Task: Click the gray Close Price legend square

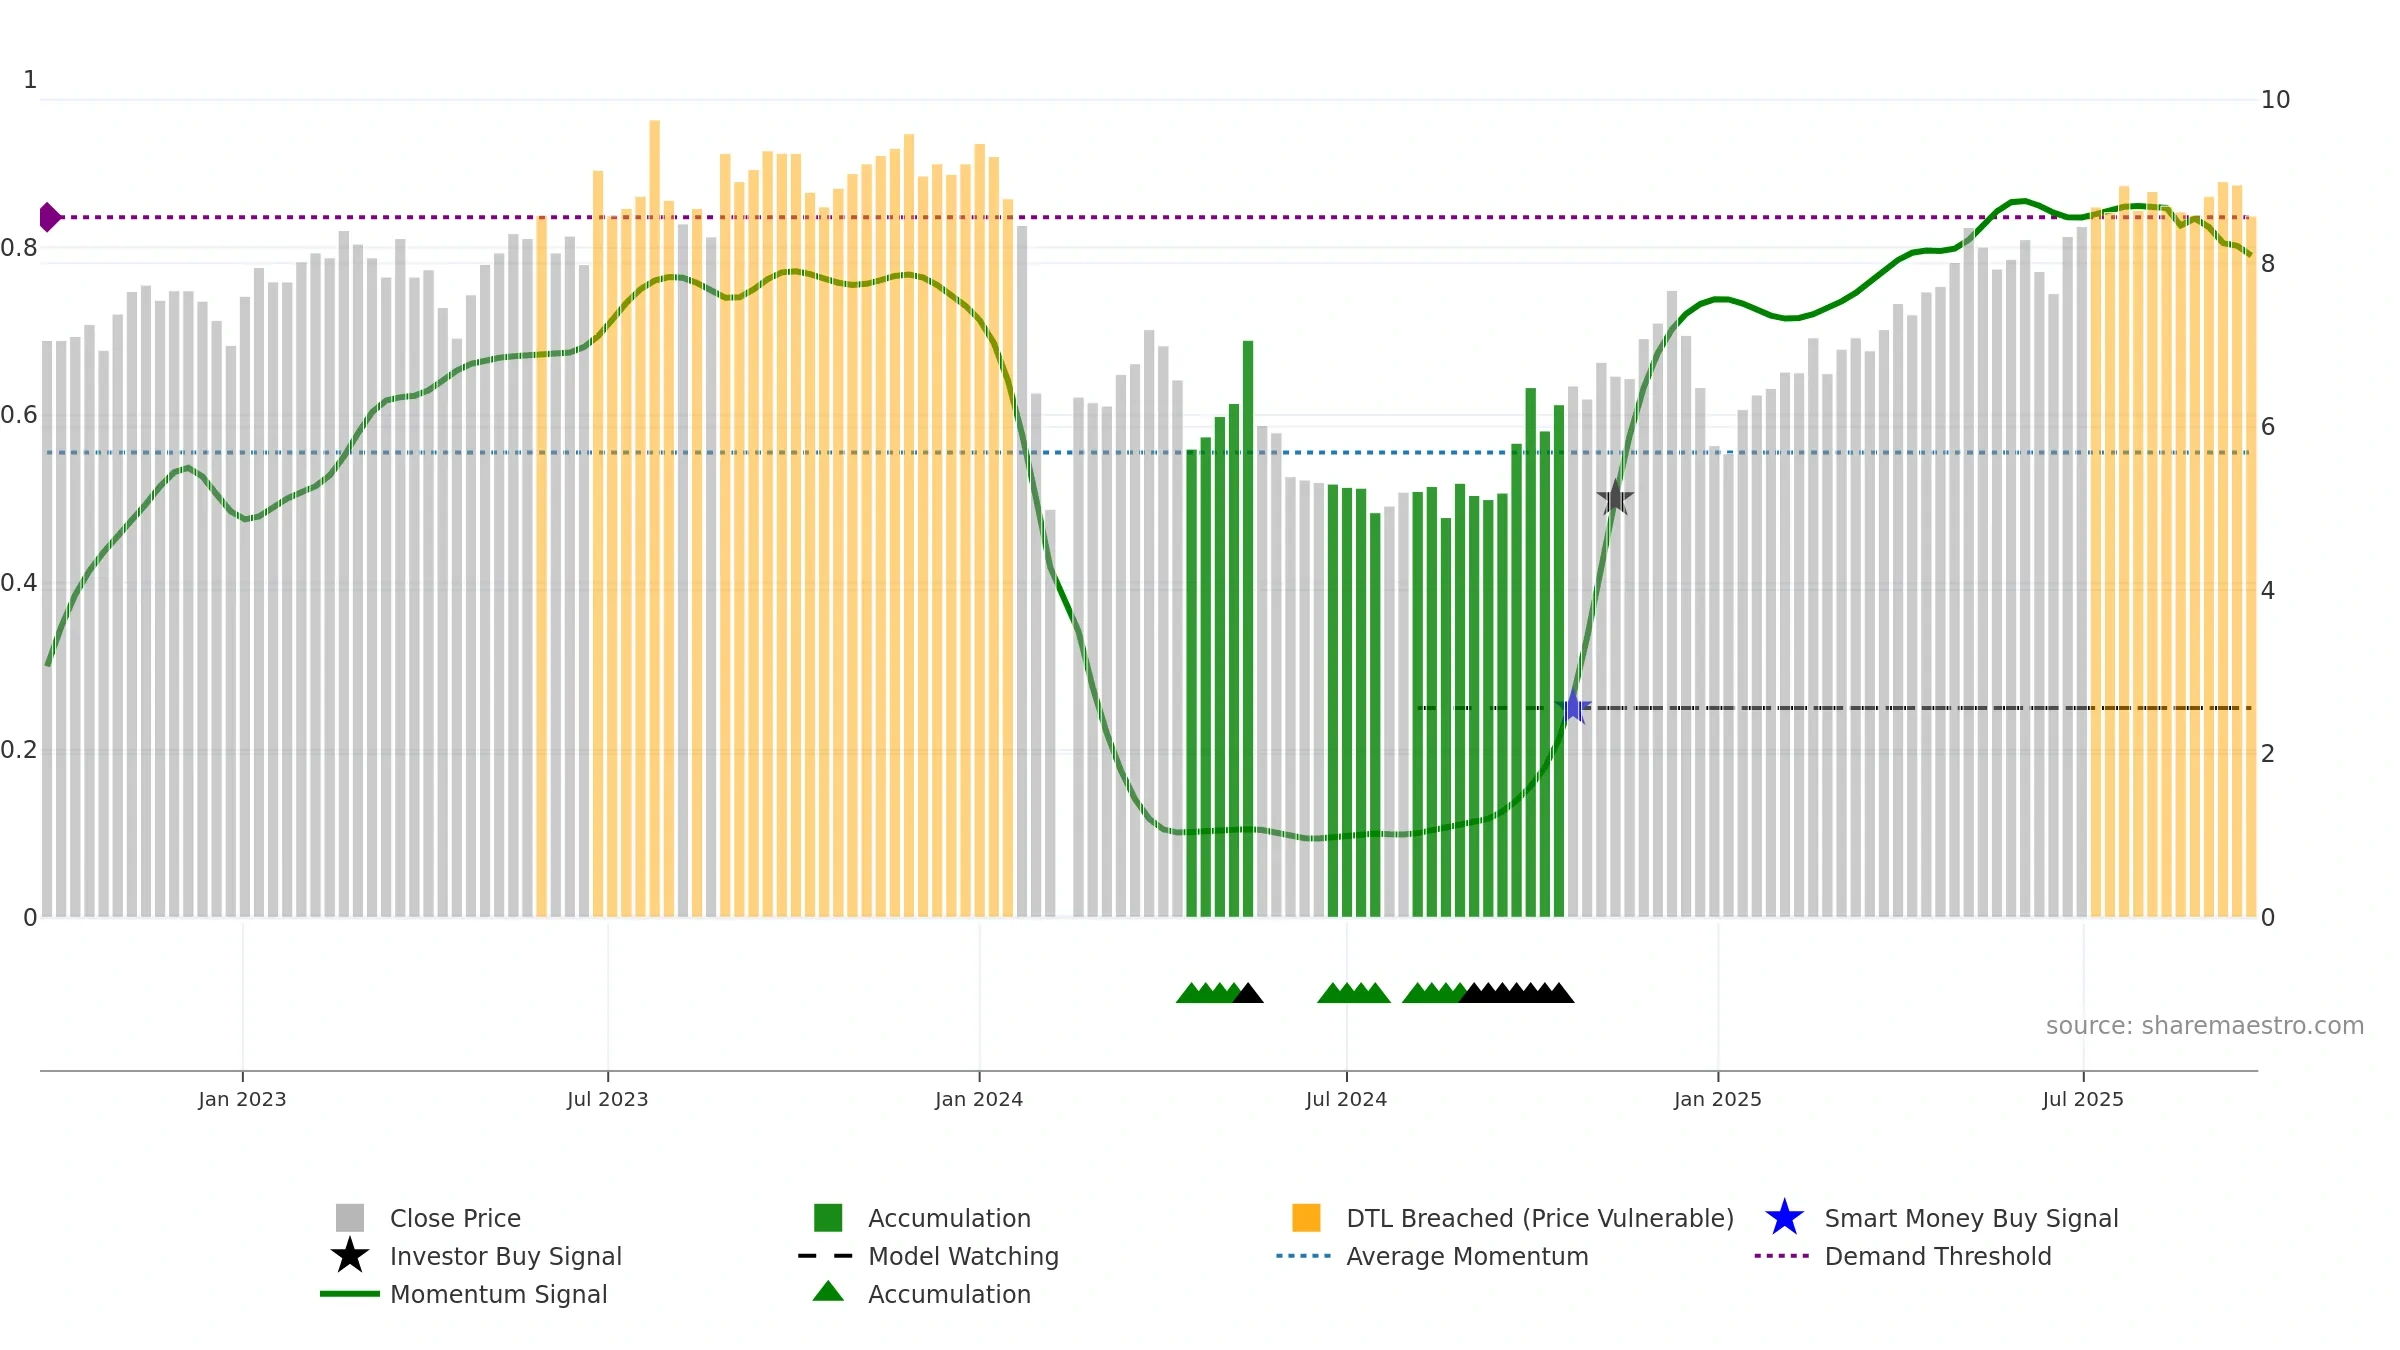Action: coord(349,1217)
